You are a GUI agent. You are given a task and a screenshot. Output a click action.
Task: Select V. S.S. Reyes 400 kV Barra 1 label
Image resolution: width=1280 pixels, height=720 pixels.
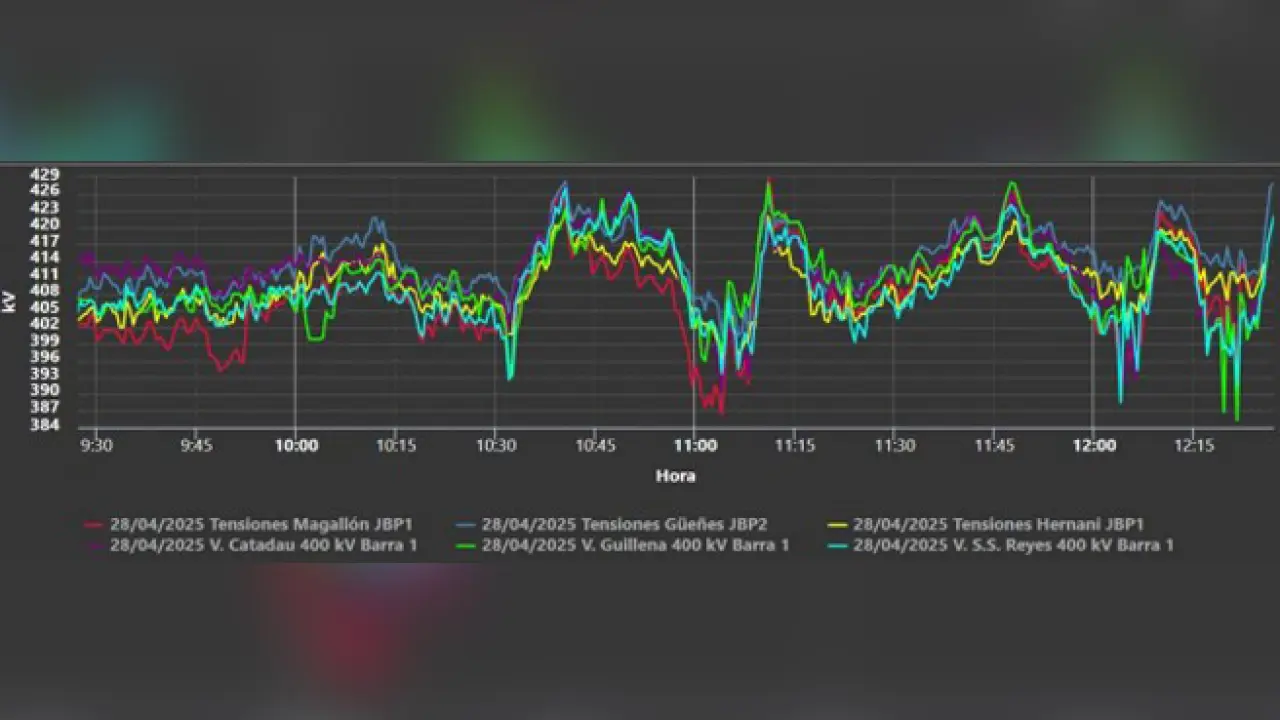click(1013, 545)
